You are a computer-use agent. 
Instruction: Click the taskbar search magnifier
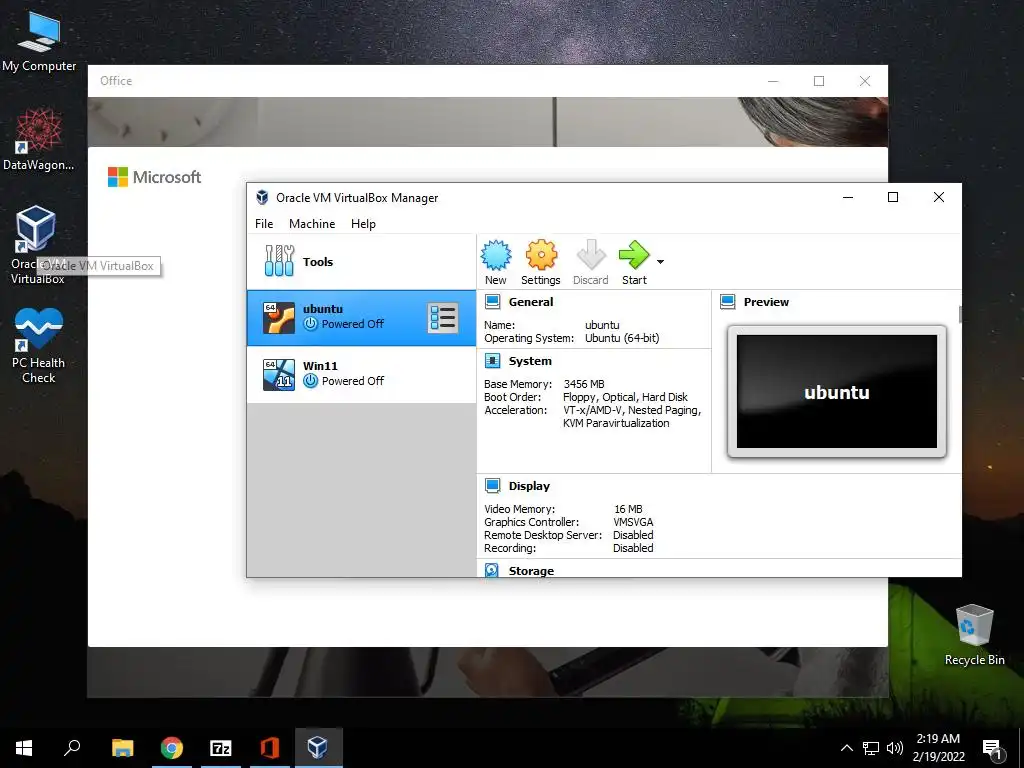point(72,748)
